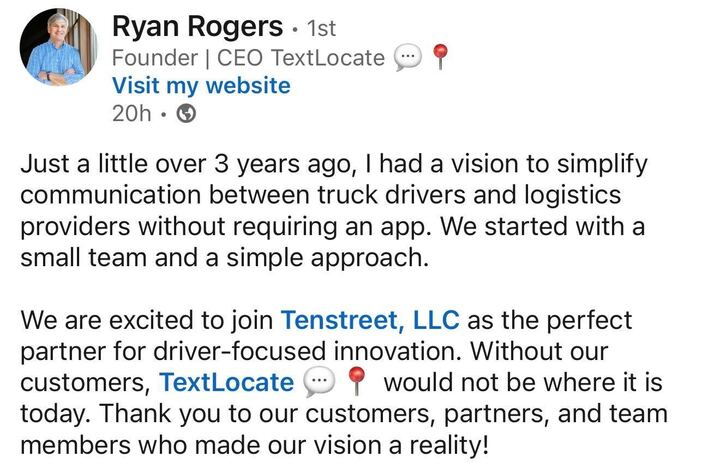Click the Founder | CEO TextLocate headline
Viewport: 720px width, 474px height.
pos(248,57)
